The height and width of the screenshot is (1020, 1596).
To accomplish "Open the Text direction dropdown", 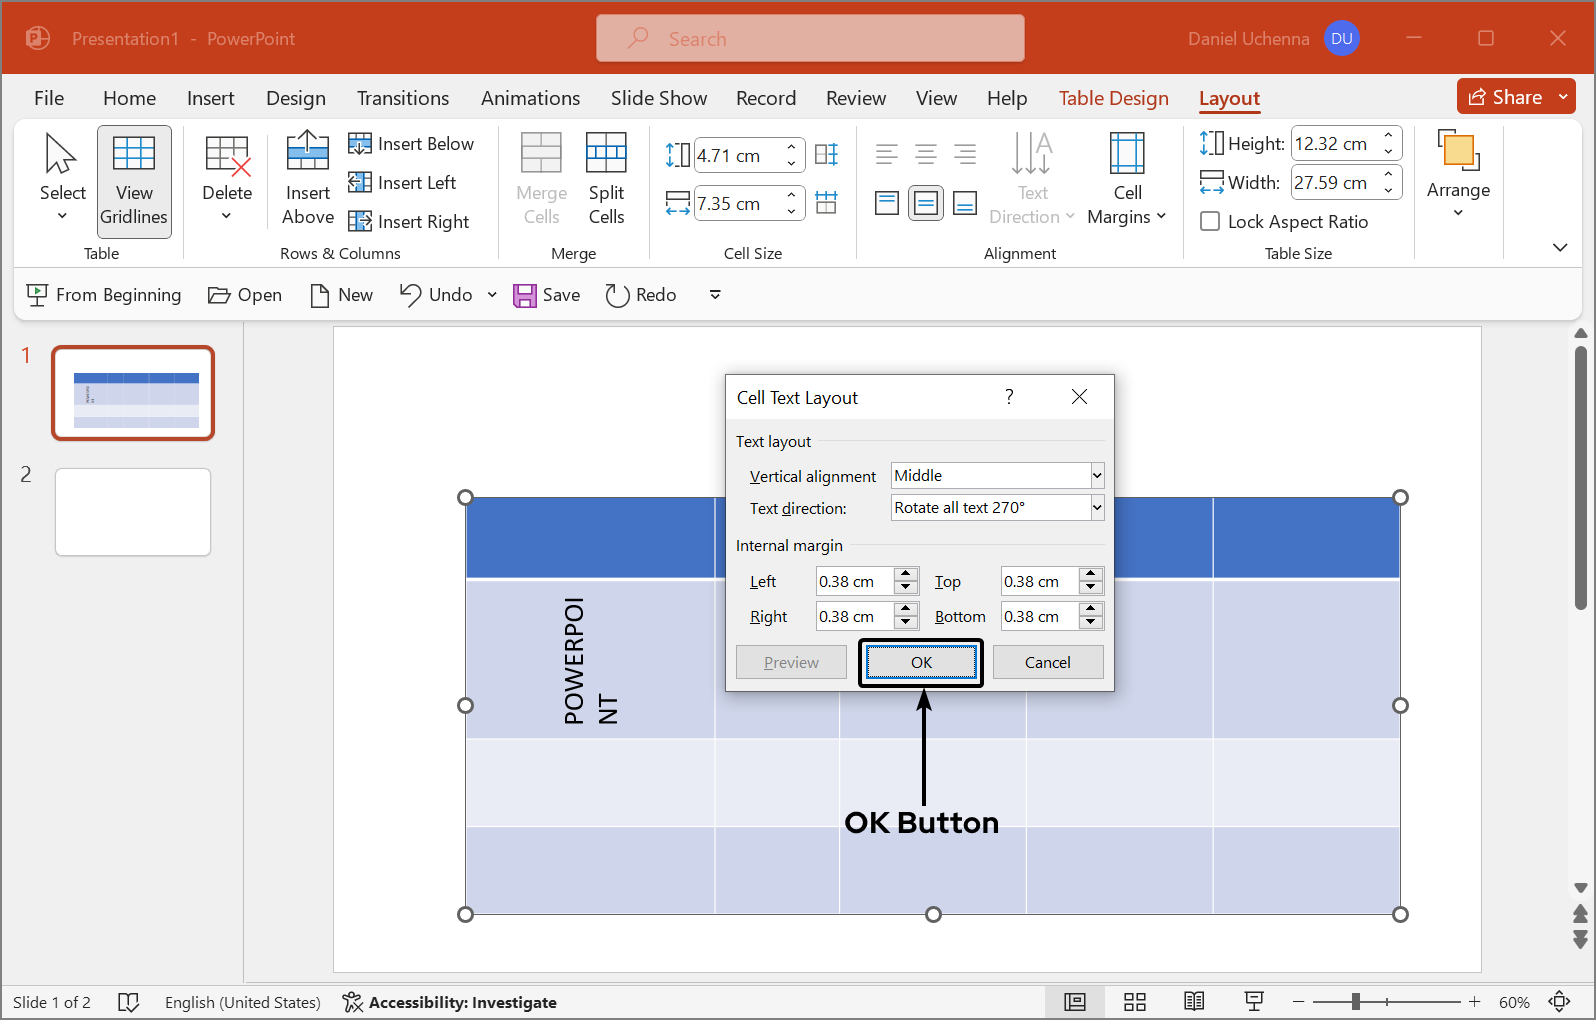I will 1097,508.
